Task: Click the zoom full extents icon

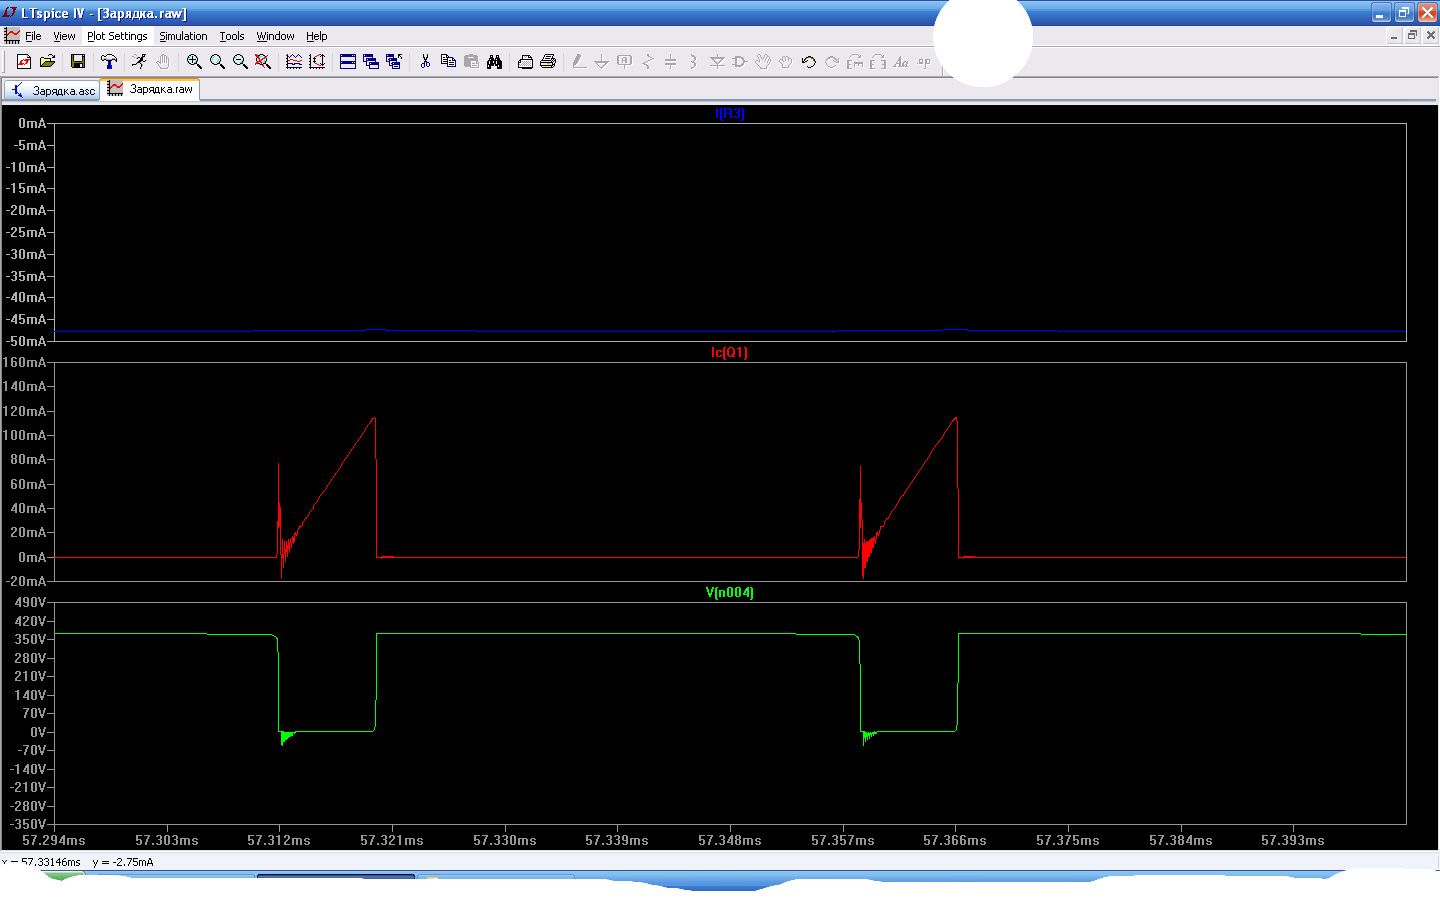Action: (x=263, y=62)
